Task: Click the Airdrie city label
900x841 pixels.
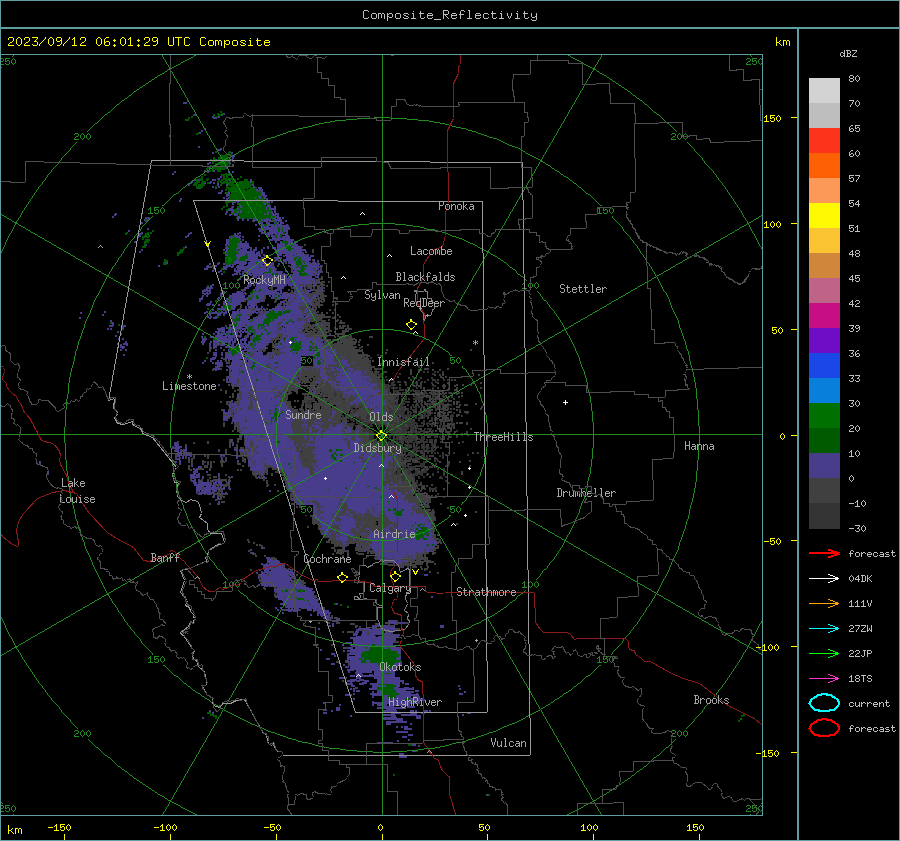Action: pyautogui.click(x=394, y=534)
